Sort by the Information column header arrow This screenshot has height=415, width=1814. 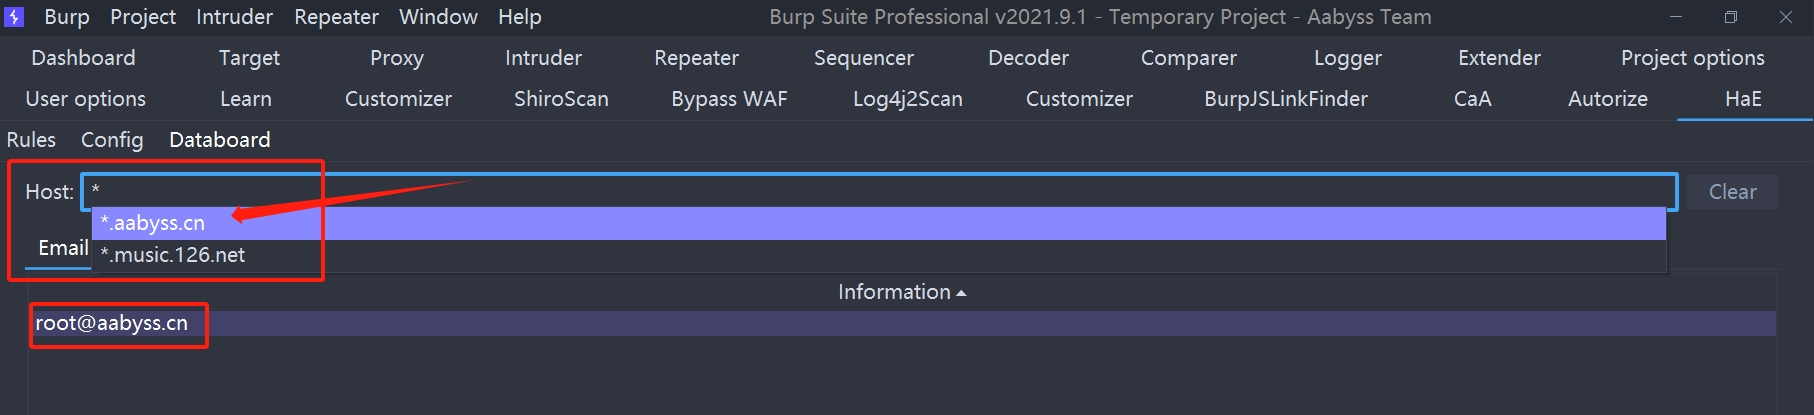[961, 293]
